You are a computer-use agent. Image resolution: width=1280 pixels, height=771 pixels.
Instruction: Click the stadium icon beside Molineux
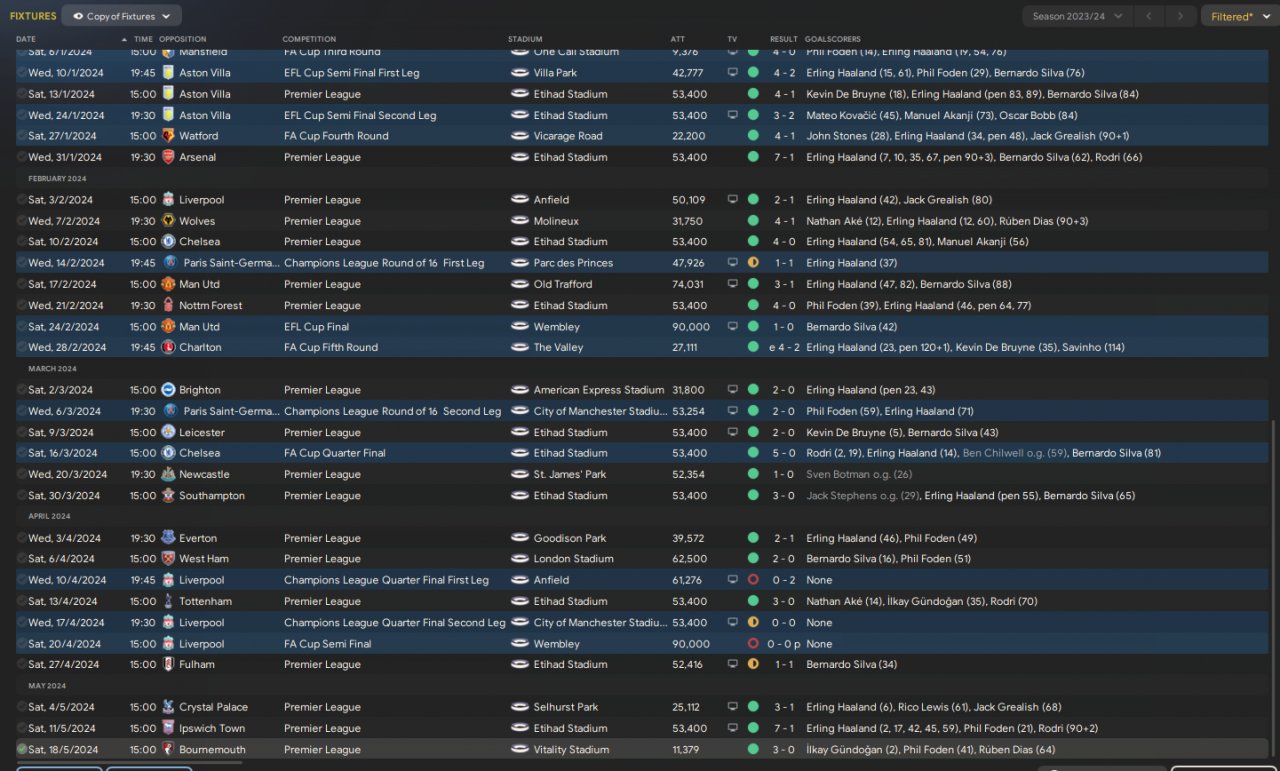coord(519,221)
